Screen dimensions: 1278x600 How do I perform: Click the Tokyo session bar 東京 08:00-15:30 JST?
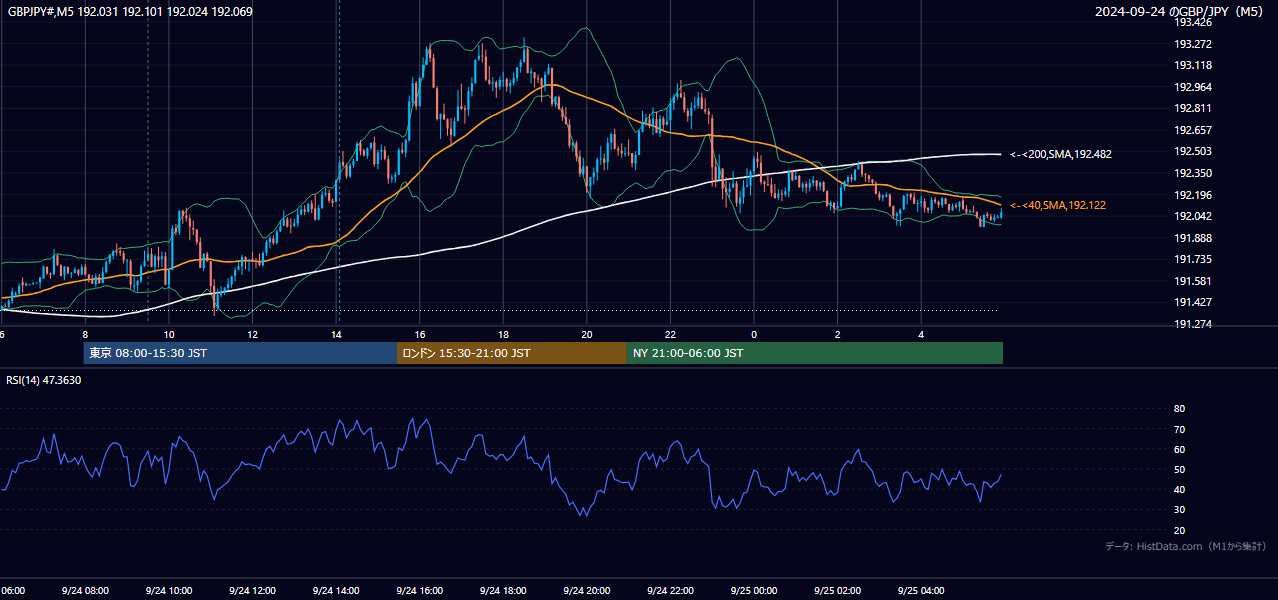240,353
